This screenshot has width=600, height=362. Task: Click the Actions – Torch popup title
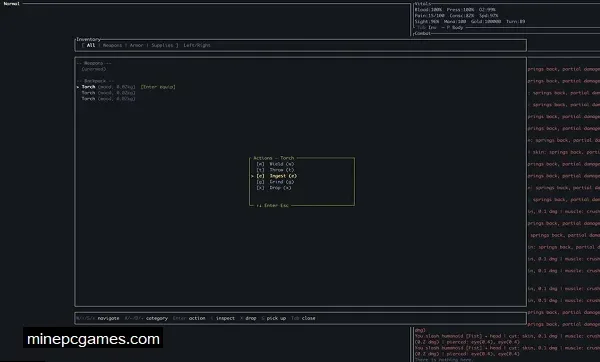pos(274,158)
